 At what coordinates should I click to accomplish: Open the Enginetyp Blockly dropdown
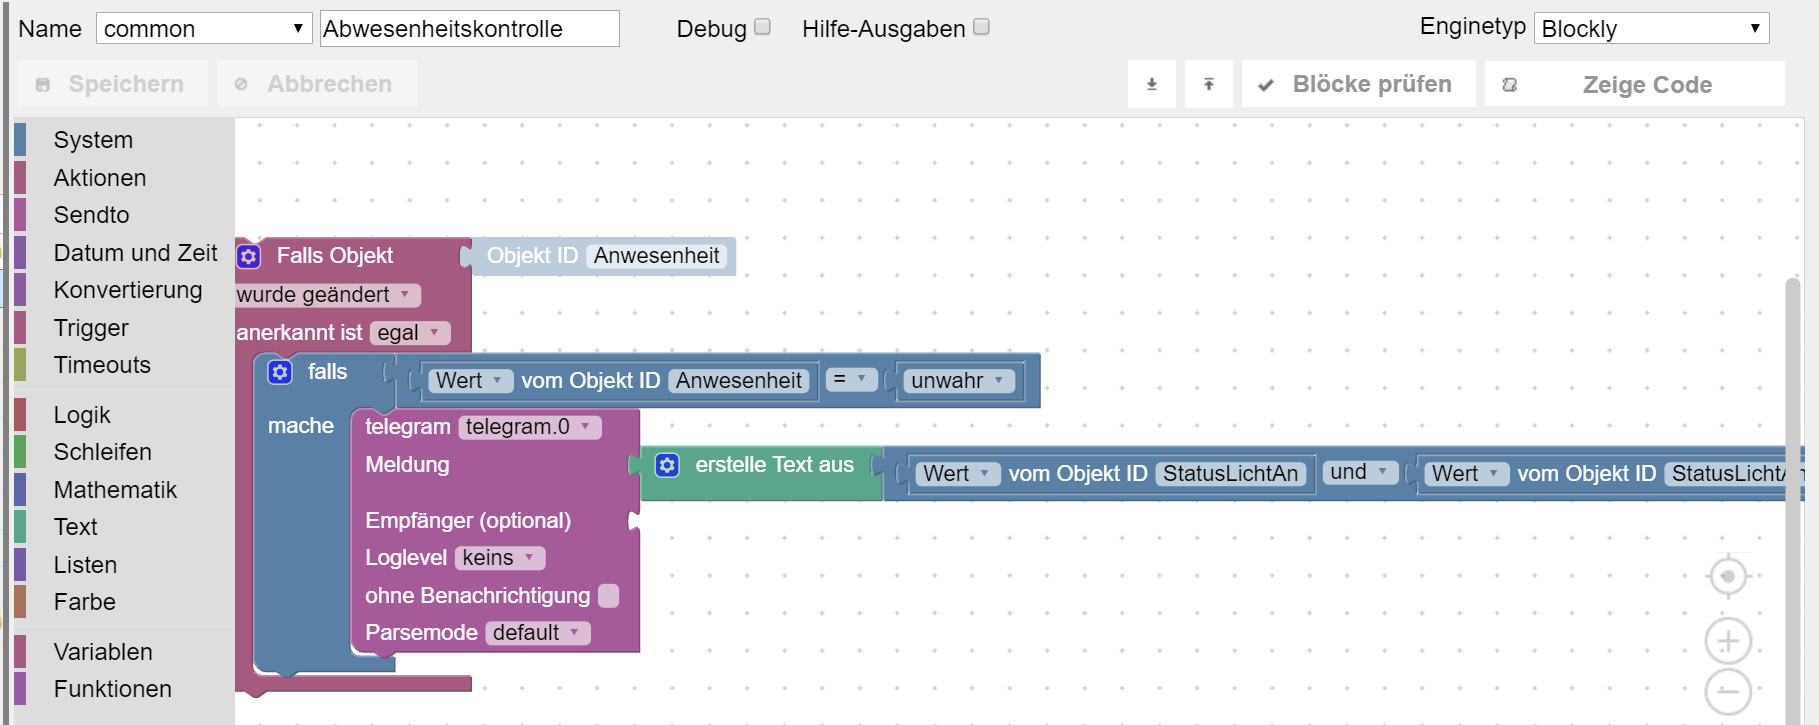(x=1651, y=28)
